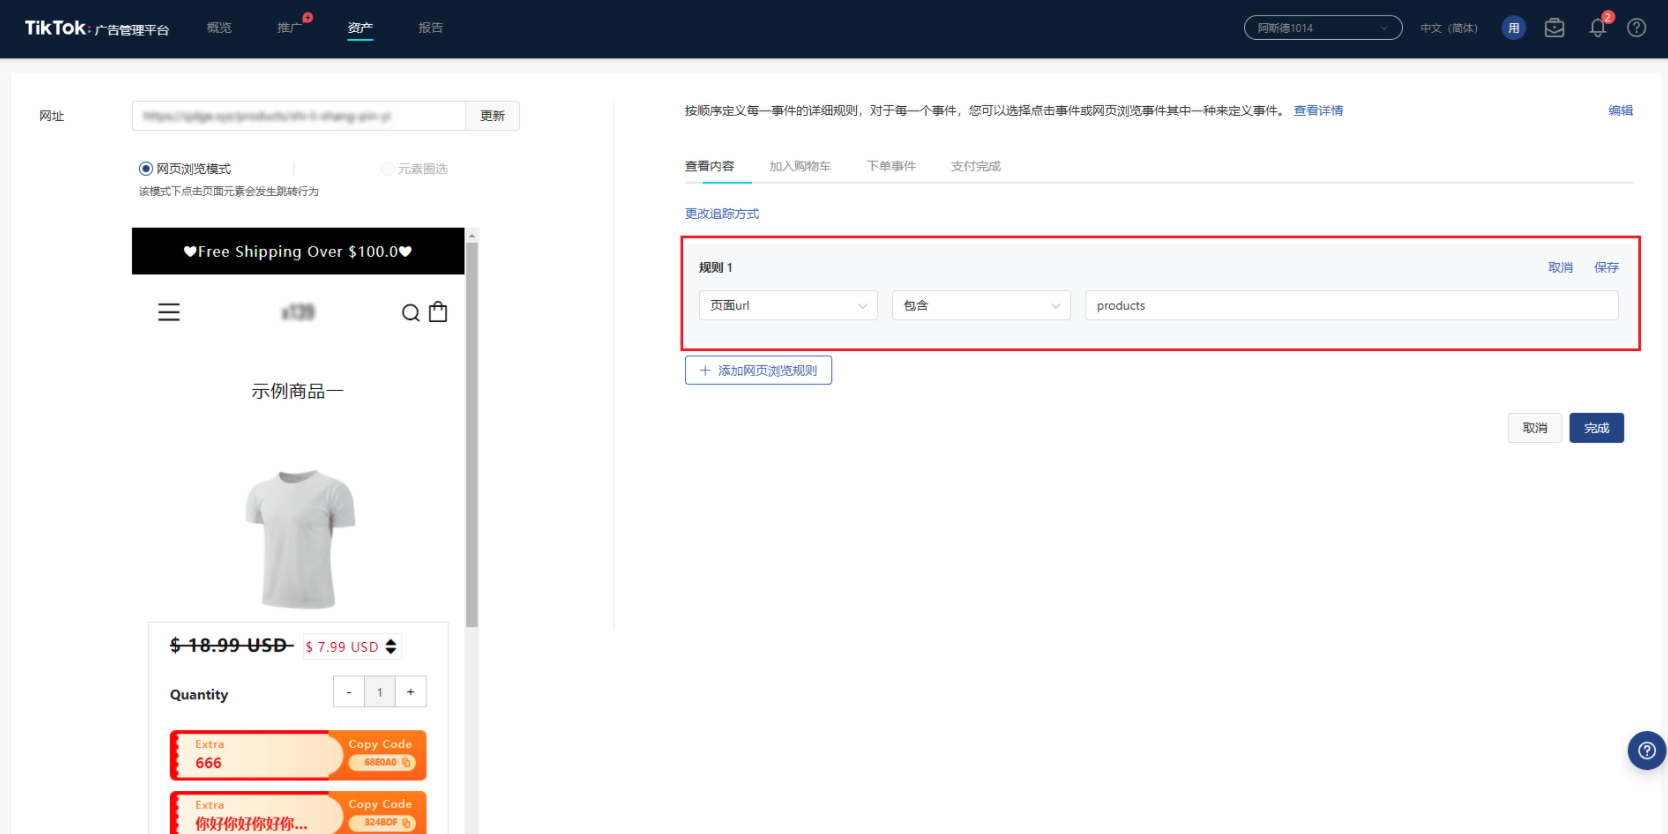This screenshot has height=834, width=1668.
Task: Click the preview panel vertical scrollbar
Action: pyautogui.click(x=472, y=430)
